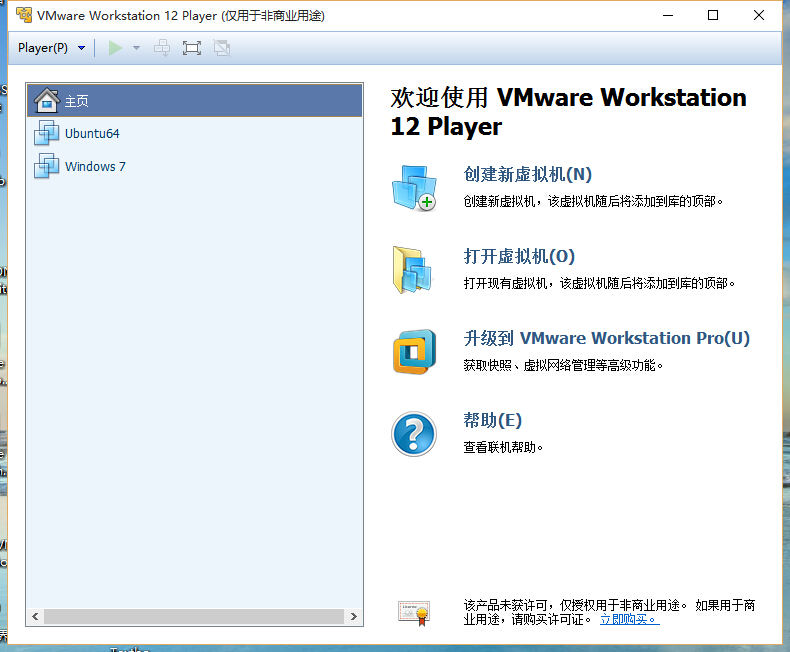Select the Windows 7 virtual machine

pos(194,166)
